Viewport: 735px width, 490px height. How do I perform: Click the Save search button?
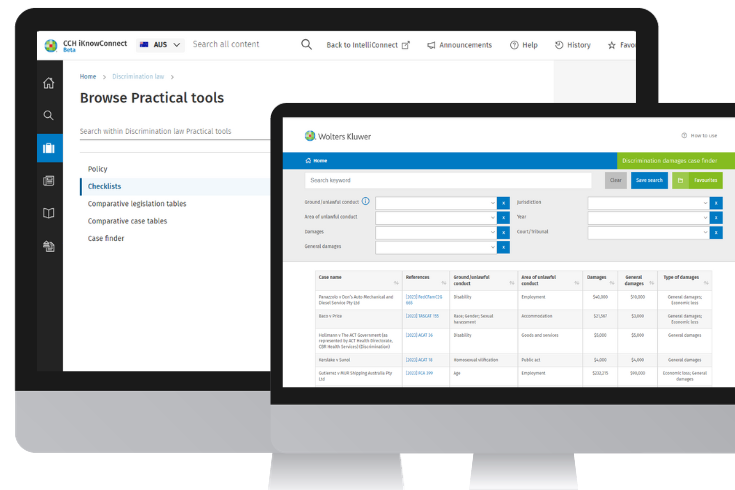649,180
